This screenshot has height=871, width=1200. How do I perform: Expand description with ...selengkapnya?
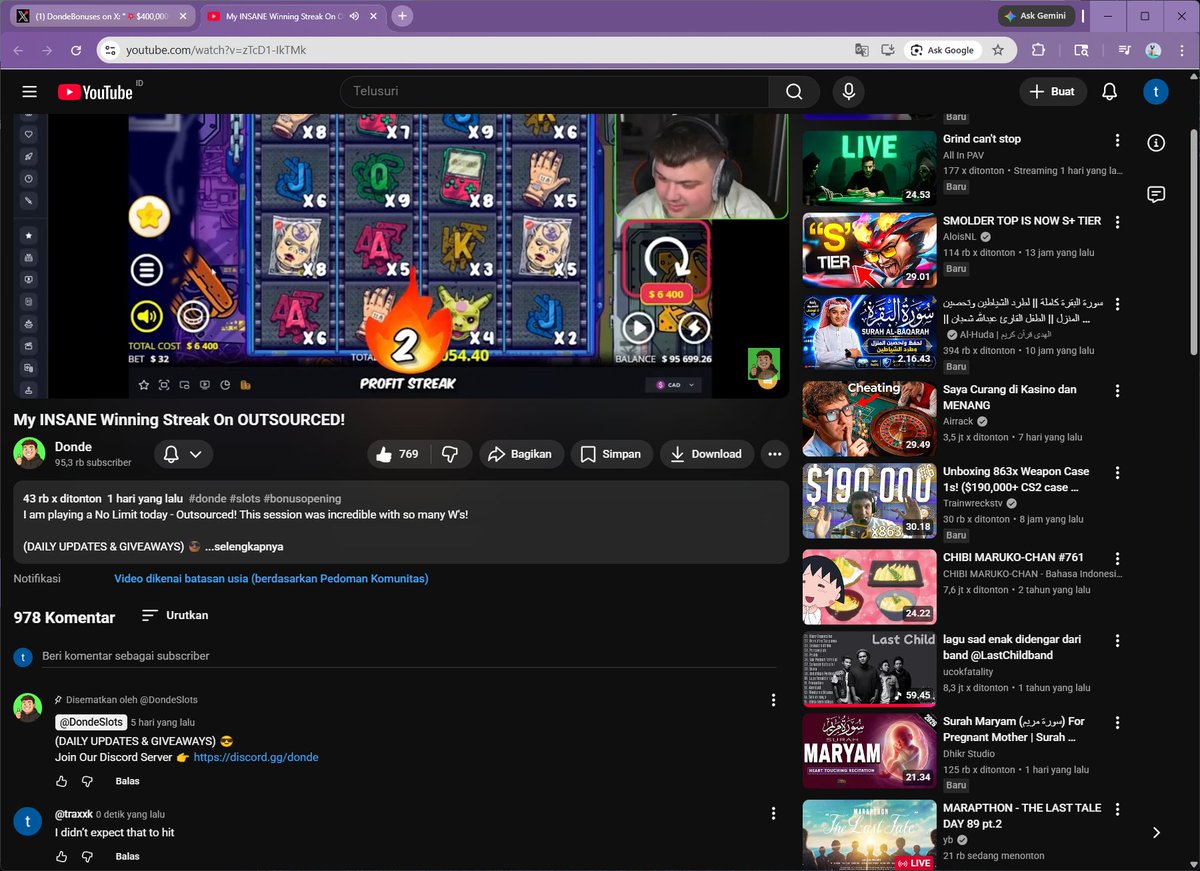coord(244,547)
